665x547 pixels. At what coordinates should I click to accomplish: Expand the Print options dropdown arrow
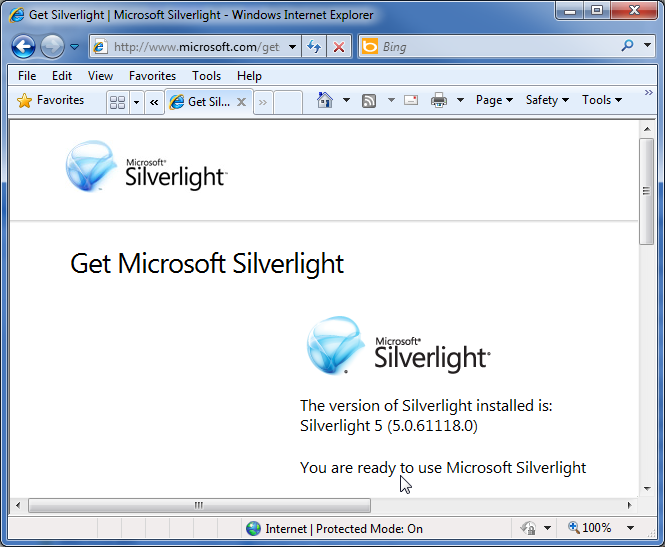click(460, 100)
